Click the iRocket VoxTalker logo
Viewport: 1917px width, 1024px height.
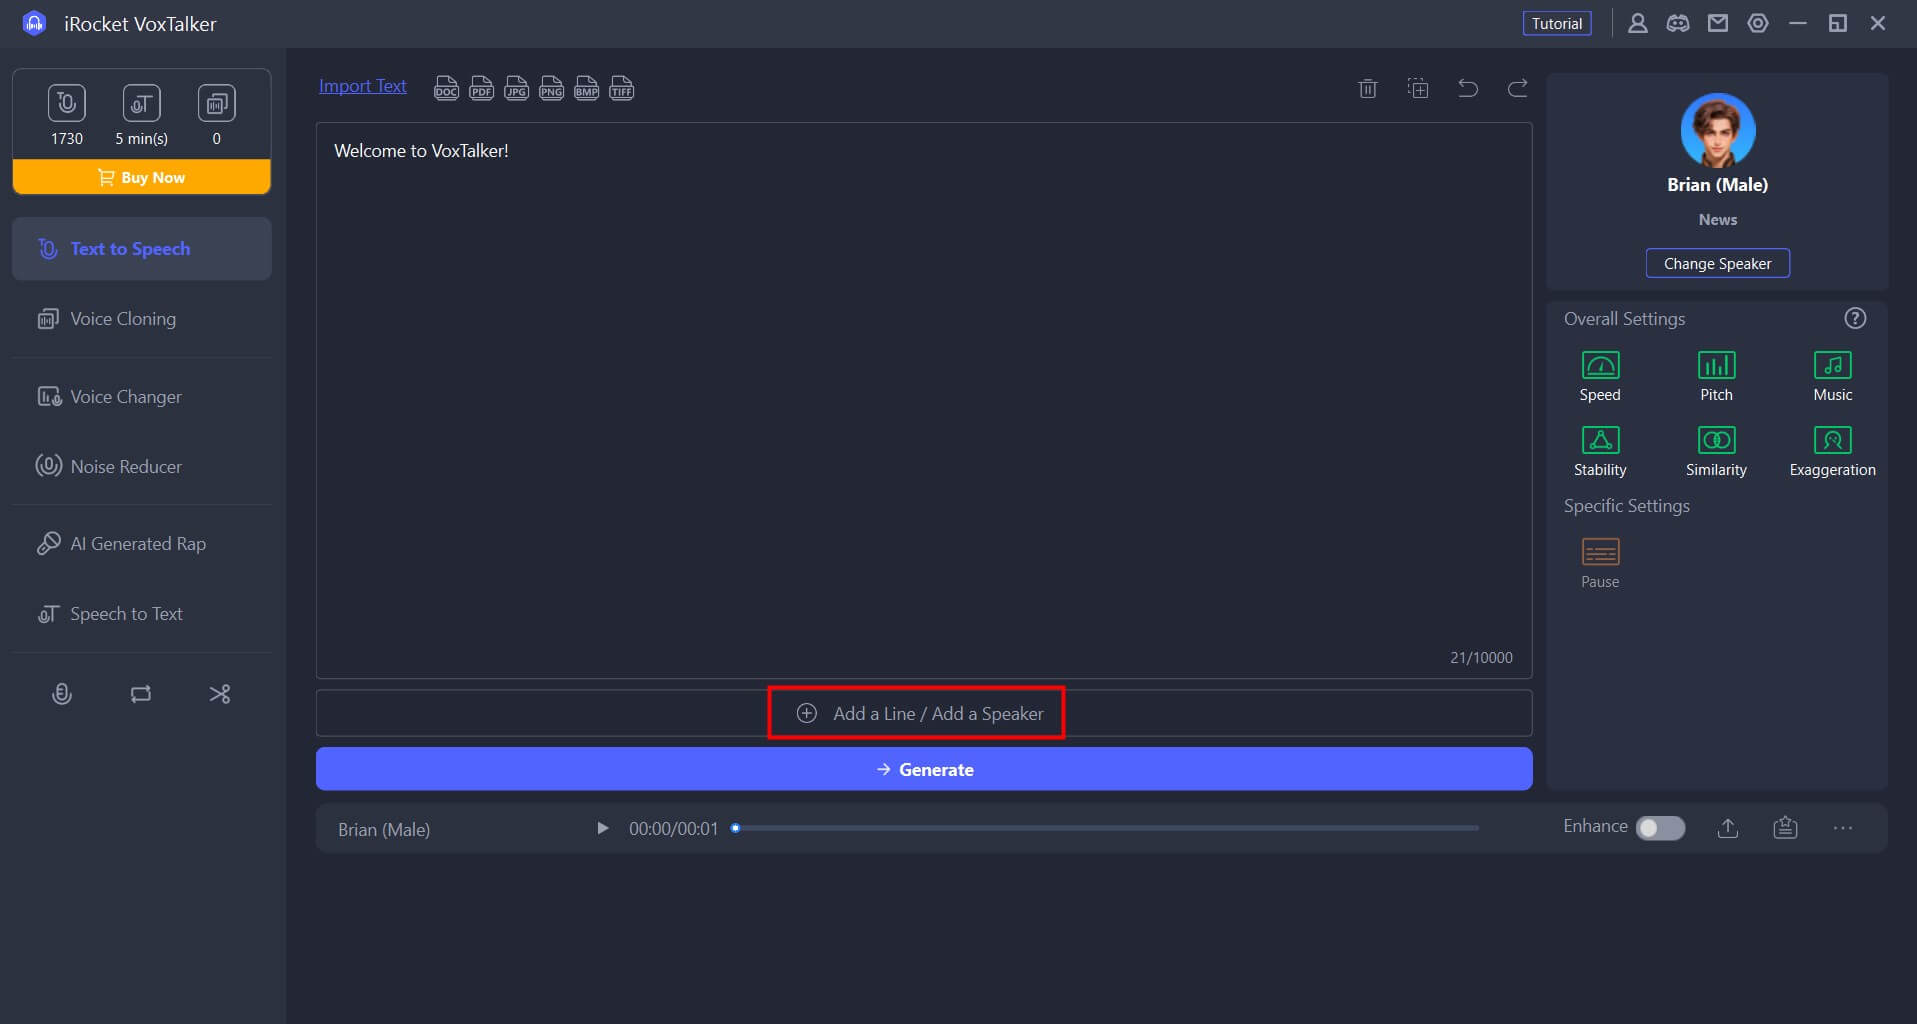[35, 23]
